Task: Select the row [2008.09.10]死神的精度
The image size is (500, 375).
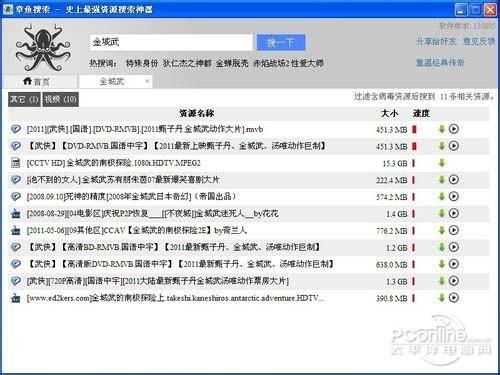Action: [x=249, y=197]
